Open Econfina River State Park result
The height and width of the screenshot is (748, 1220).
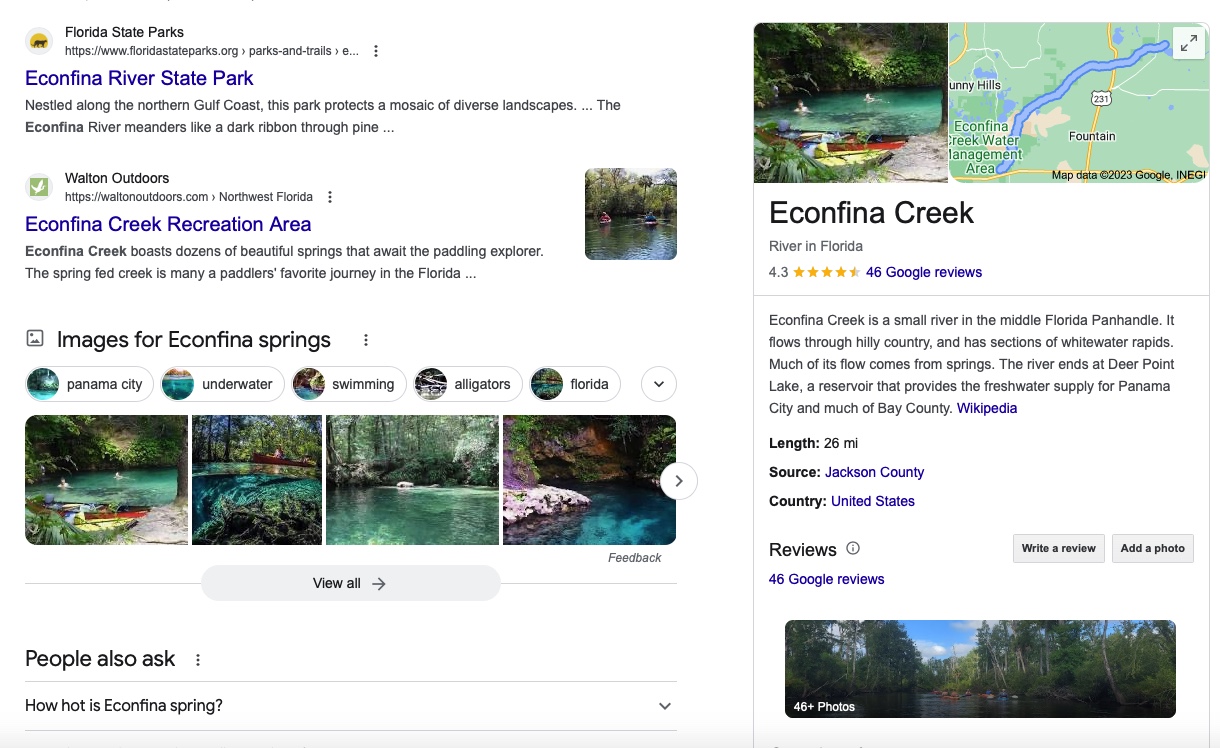coord(139,78)
